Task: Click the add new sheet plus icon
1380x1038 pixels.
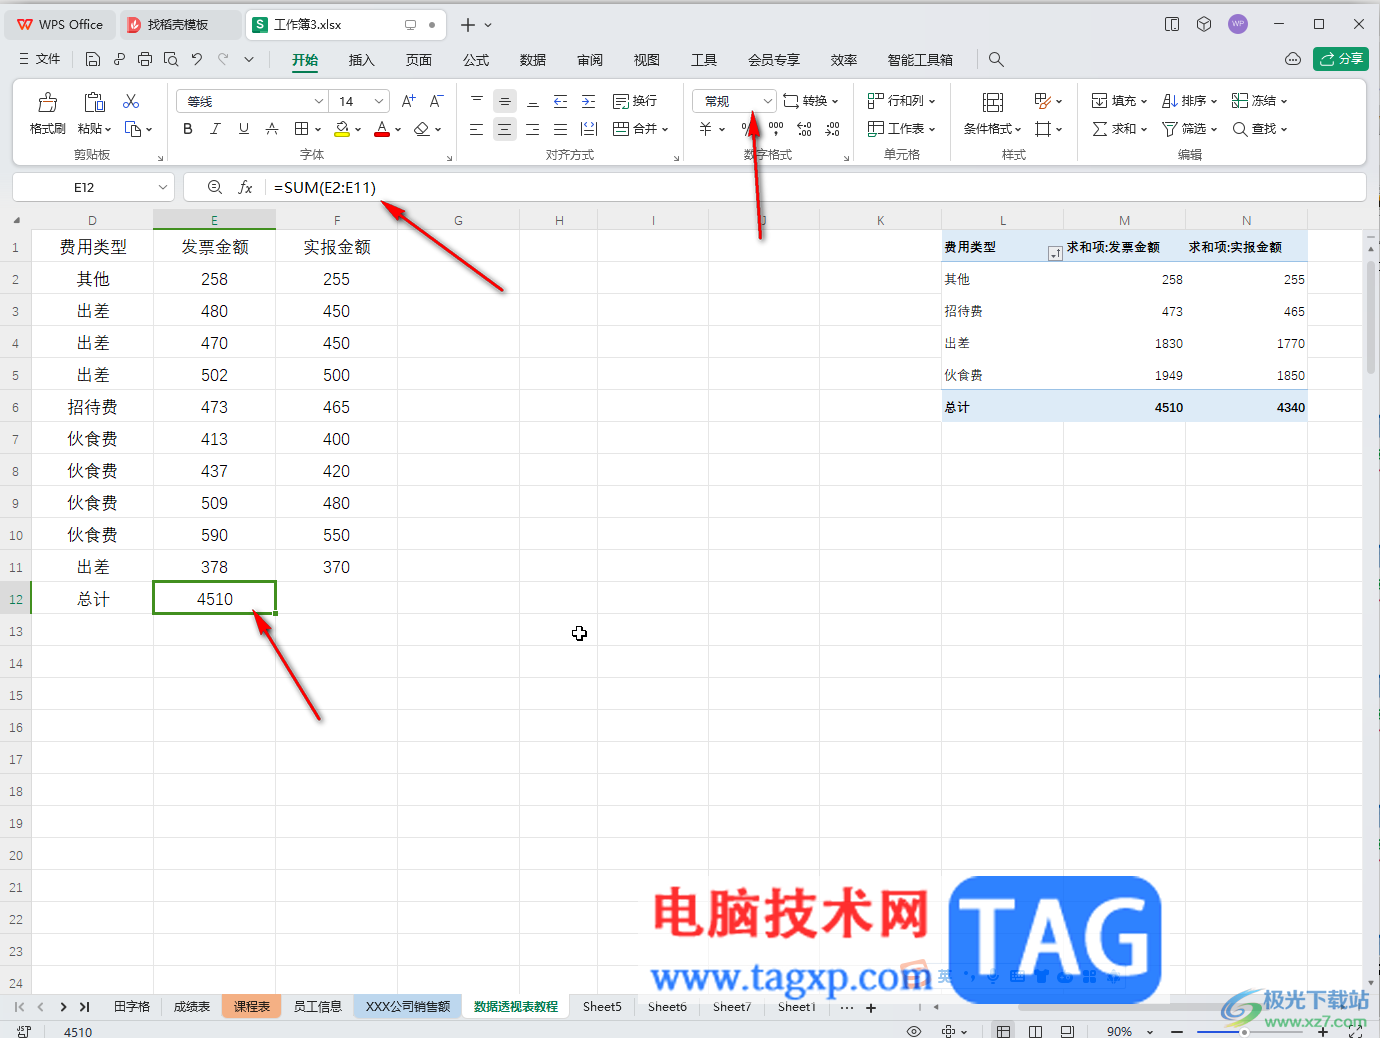Action: point(871,1007)
